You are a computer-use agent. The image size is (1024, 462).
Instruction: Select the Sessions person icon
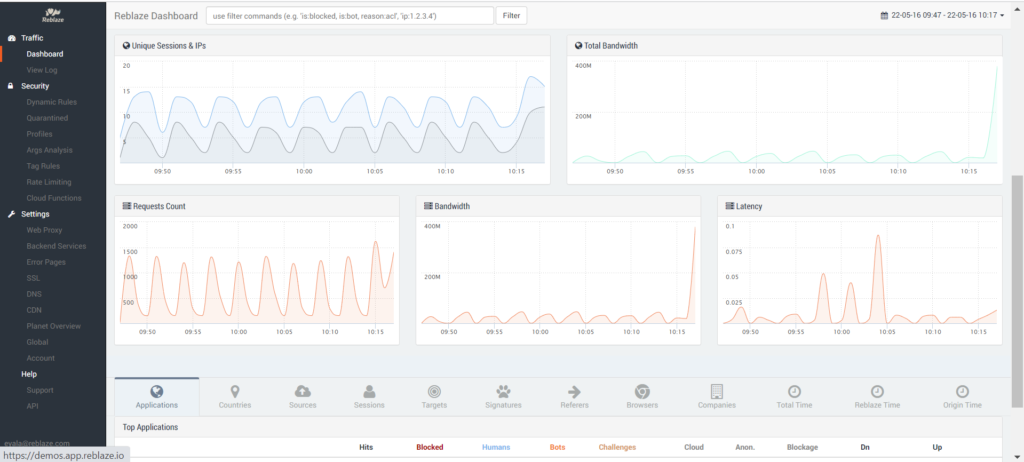pyautogui.click(x=369, y=391)
